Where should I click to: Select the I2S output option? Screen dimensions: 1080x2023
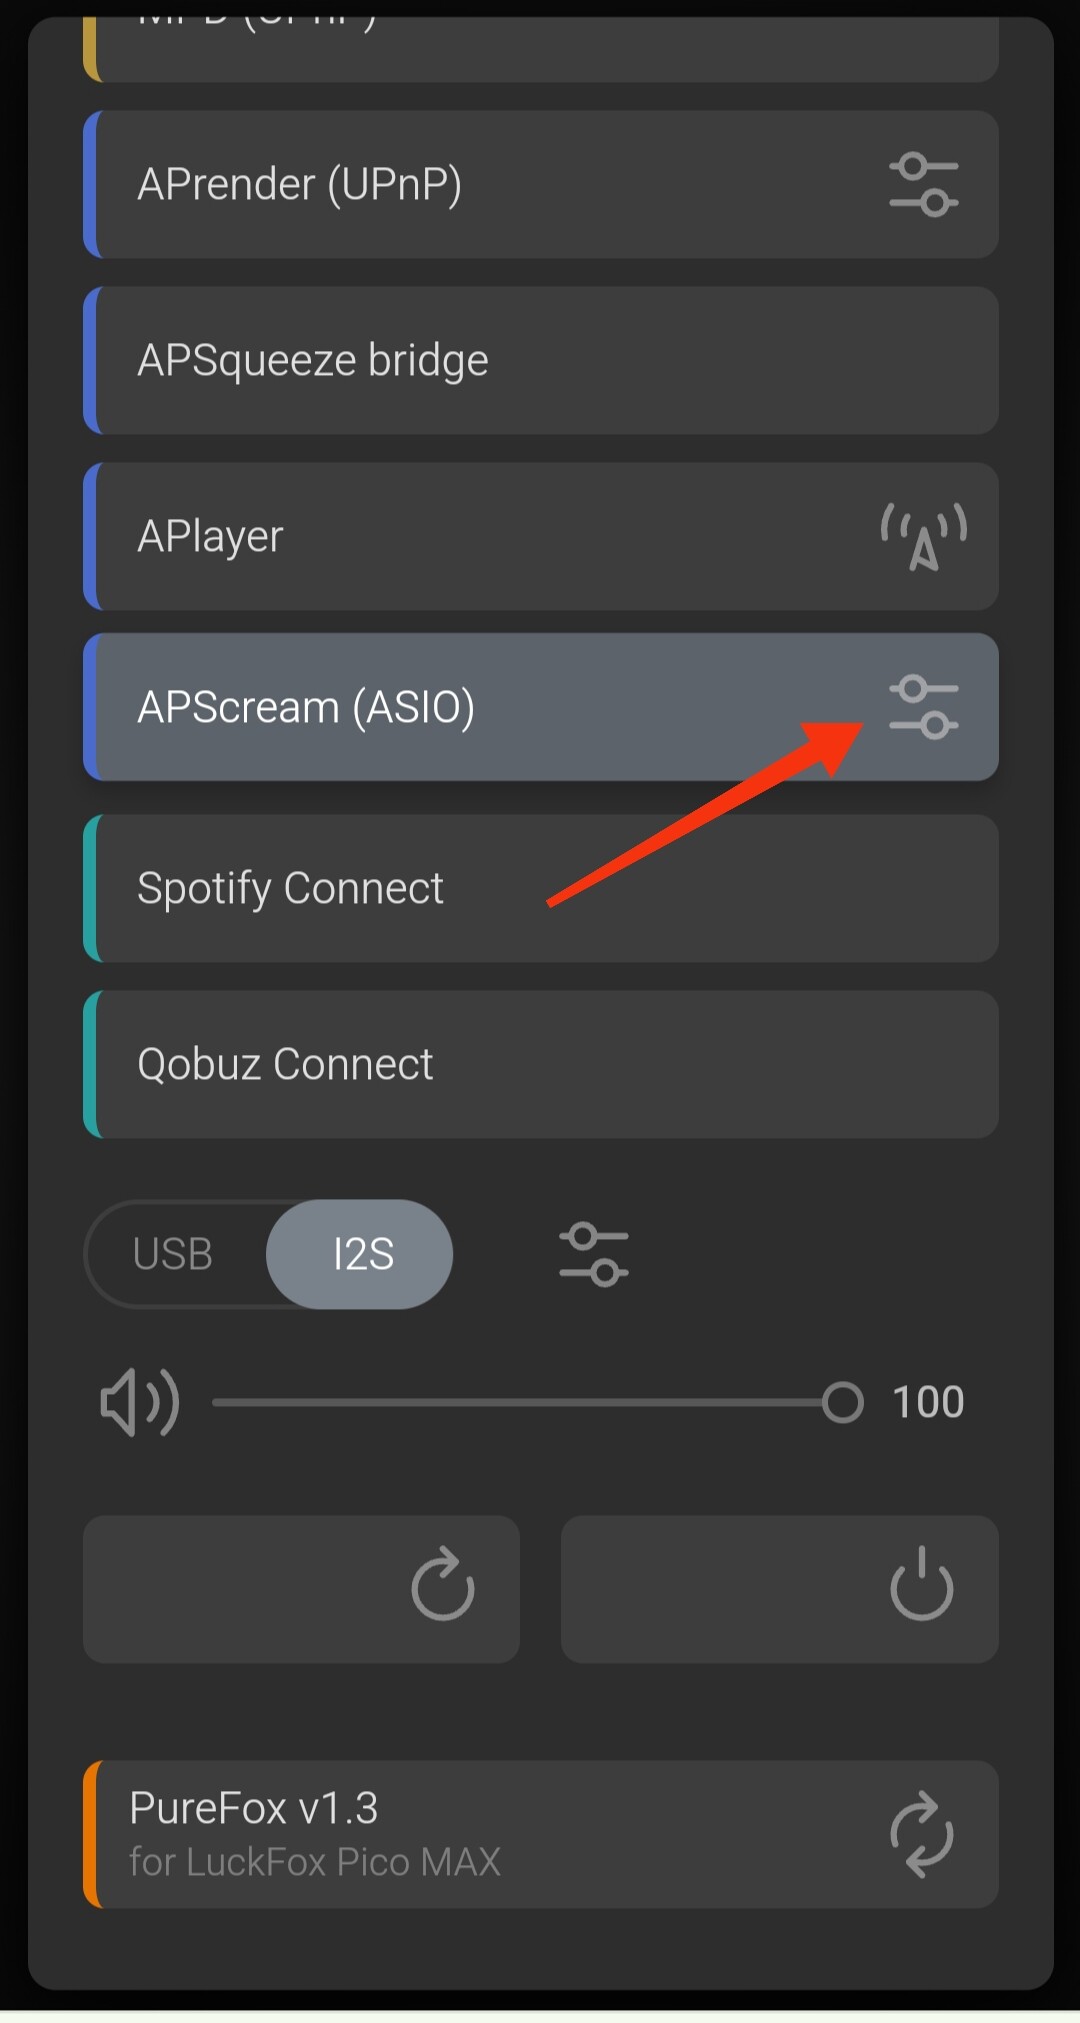[x=360, y=1254]
